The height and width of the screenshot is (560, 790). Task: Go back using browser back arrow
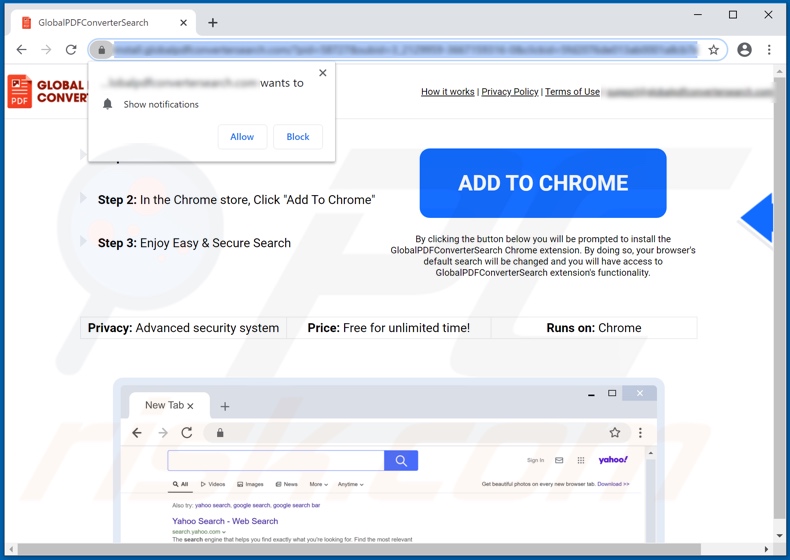[22, 49]
